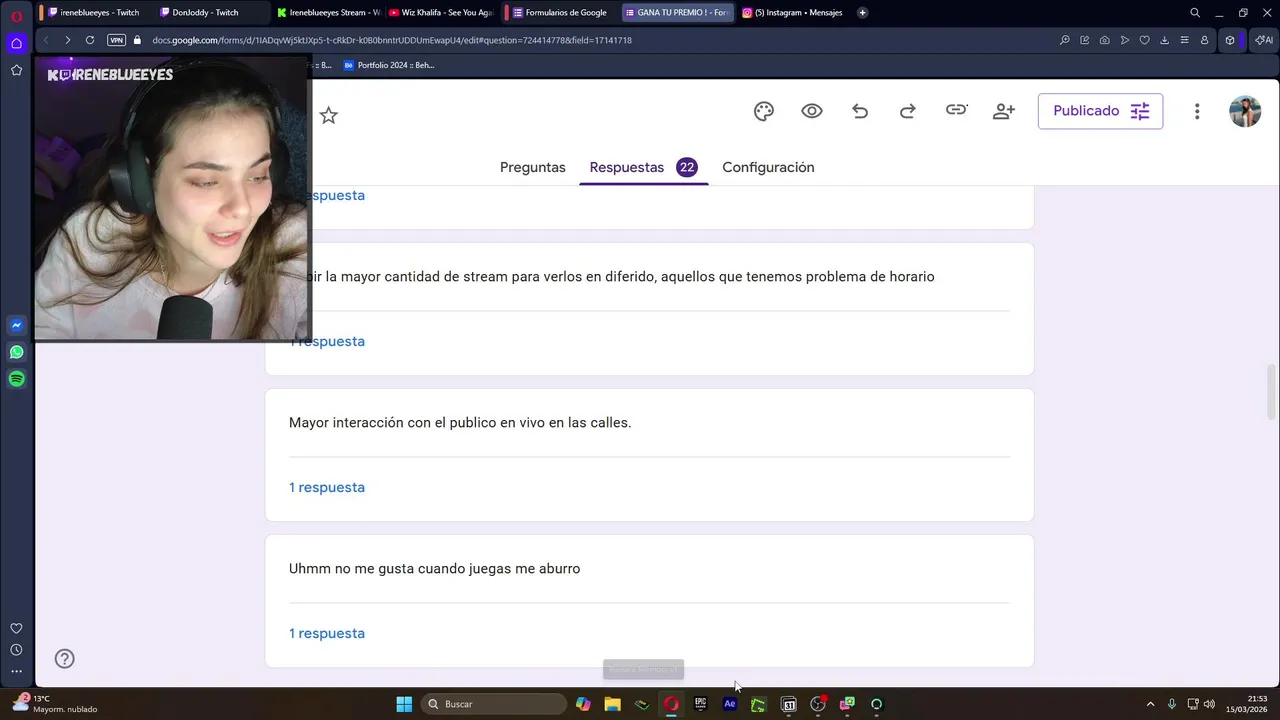Open the snapshot camera icon in address bar
Image resolution: width=1280 pixels, height=720 pixels.
1104,40
